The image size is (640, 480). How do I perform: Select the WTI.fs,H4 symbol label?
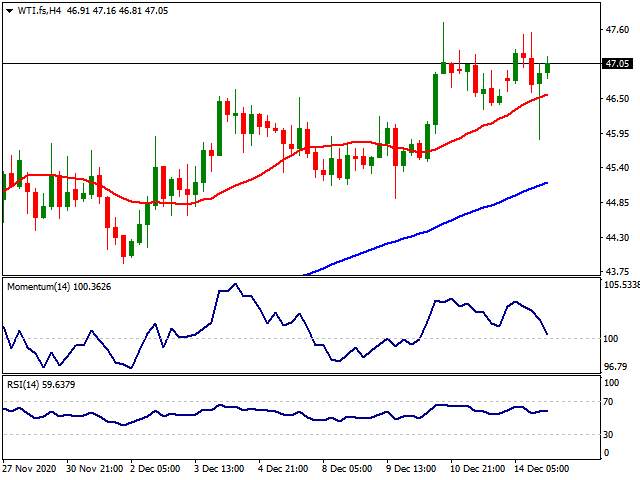[39, 11]
